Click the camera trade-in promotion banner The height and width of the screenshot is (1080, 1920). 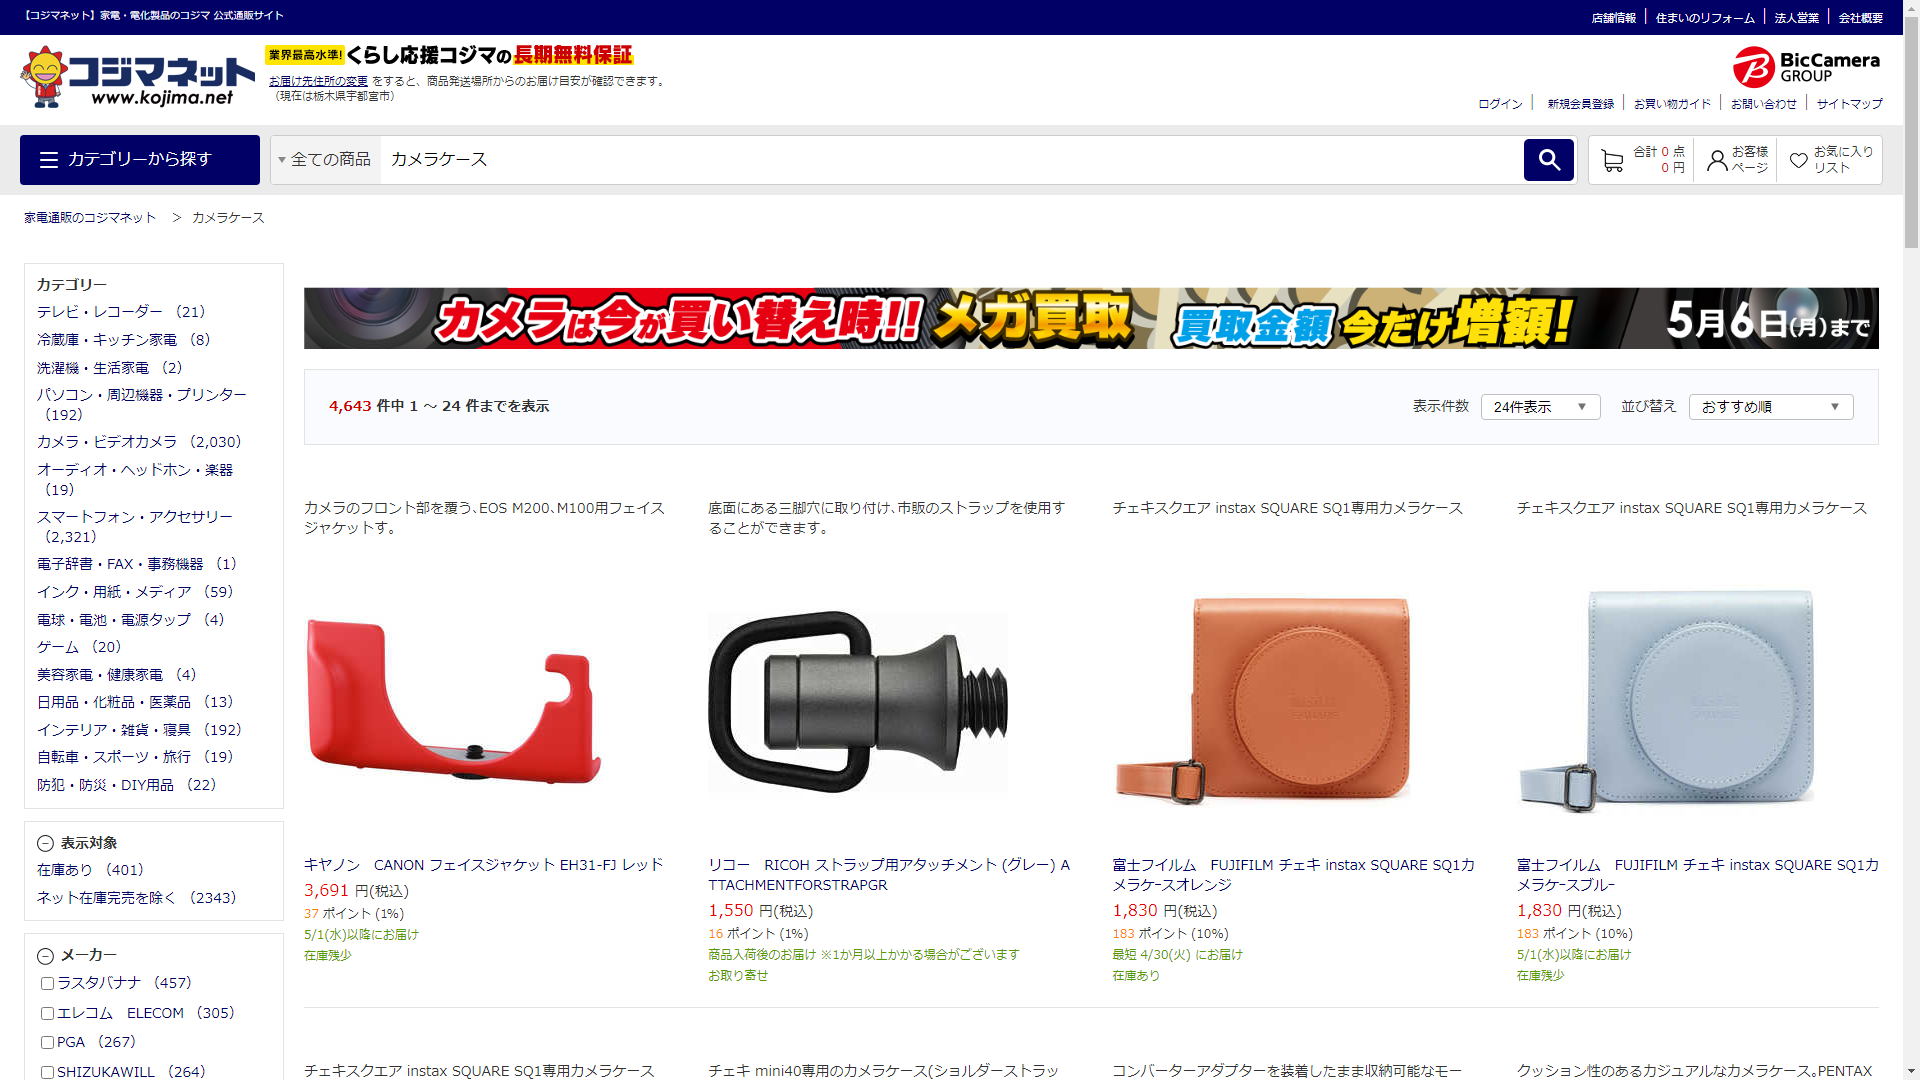(x=1090, y=319)
